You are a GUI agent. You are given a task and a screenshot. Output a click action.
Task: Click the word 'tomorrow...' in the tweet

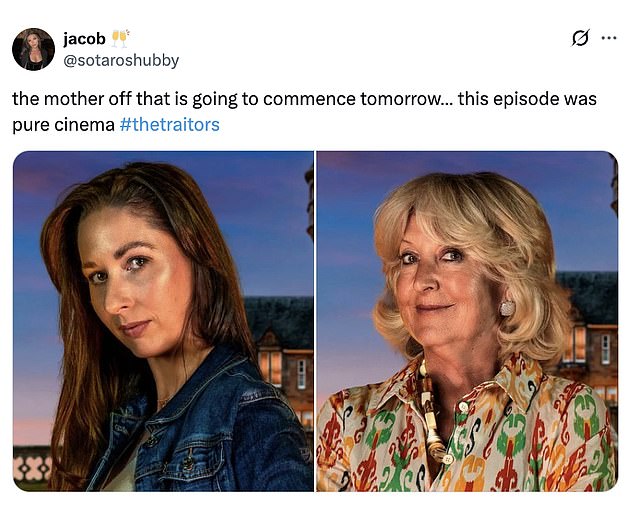tap(407, 100)
